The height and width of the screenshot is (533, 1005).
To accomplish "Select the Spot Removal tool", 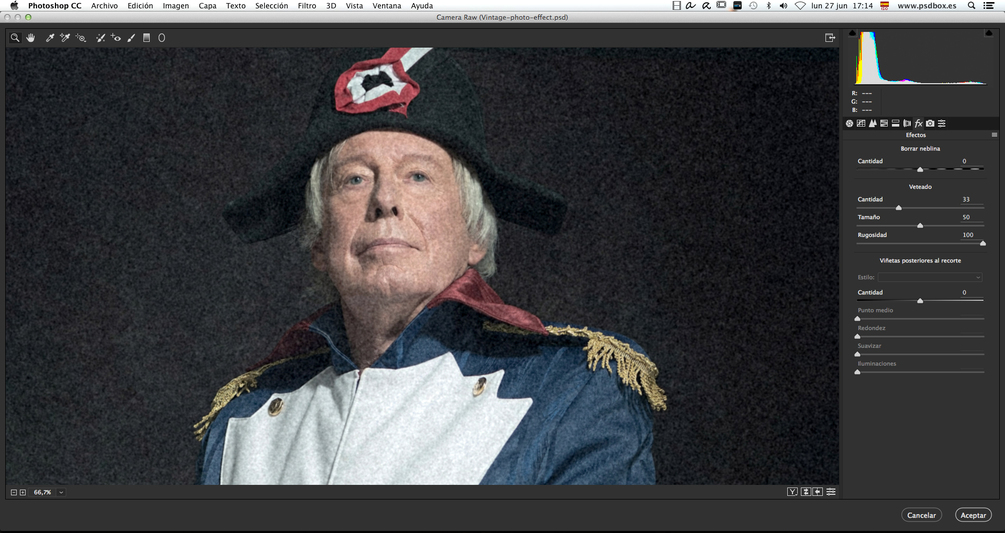I will (101, 38).
